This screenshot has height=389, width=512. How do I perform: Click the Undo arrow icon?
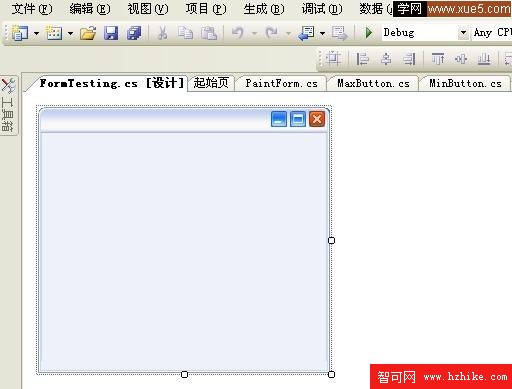pyautogui.click(x=238, y=33)
